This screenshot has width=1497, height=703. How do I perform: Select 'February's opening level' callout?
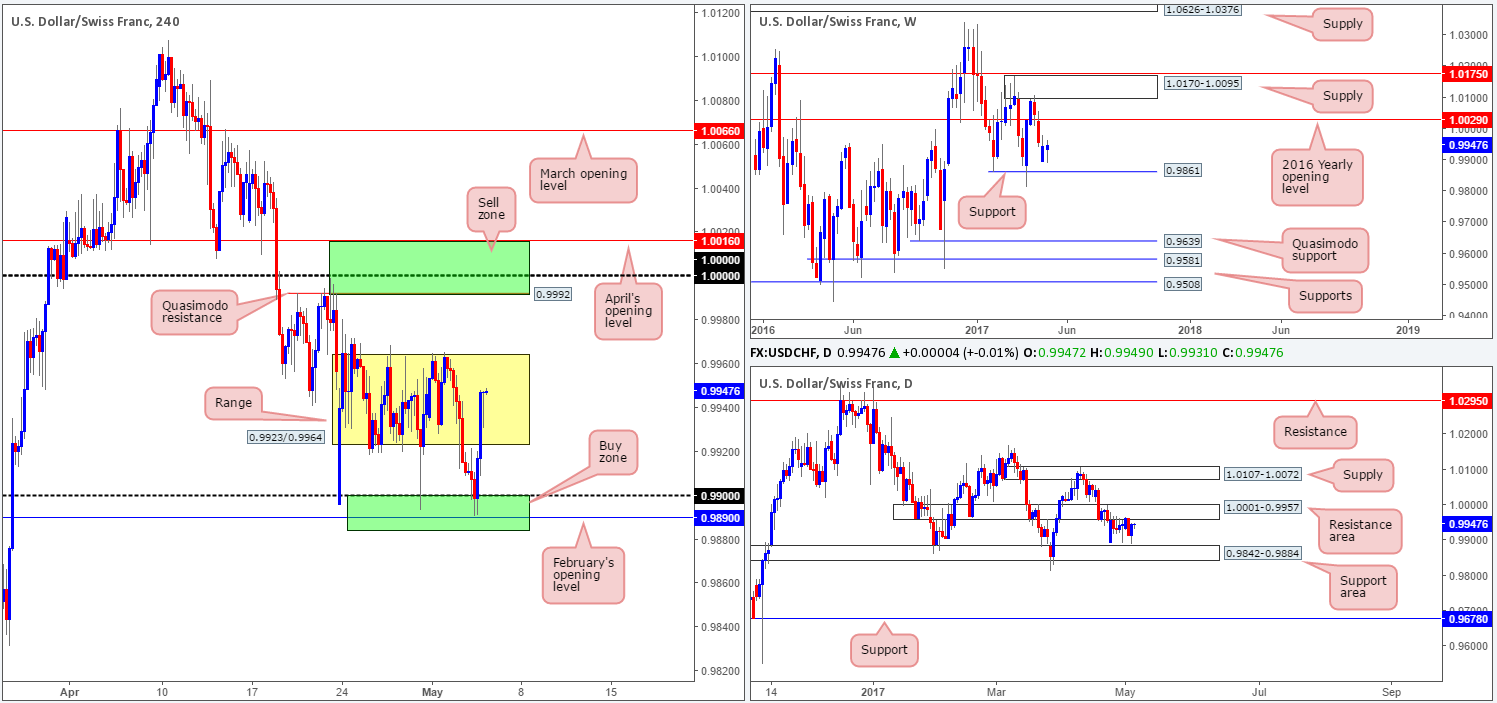[x=585, y=575]
